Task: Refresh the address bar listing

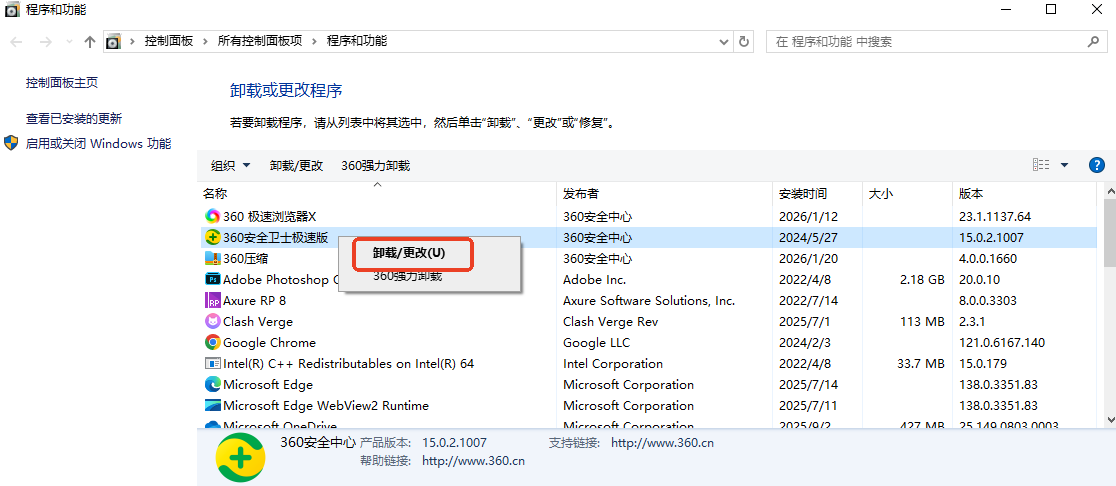Action: point(744,41)
